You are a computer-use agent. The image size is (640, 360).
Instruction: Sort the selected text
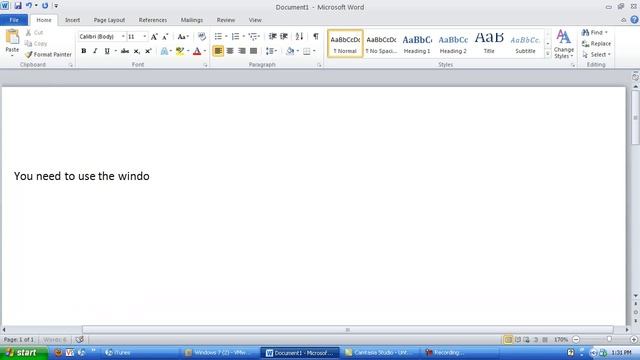coord(299,36)
